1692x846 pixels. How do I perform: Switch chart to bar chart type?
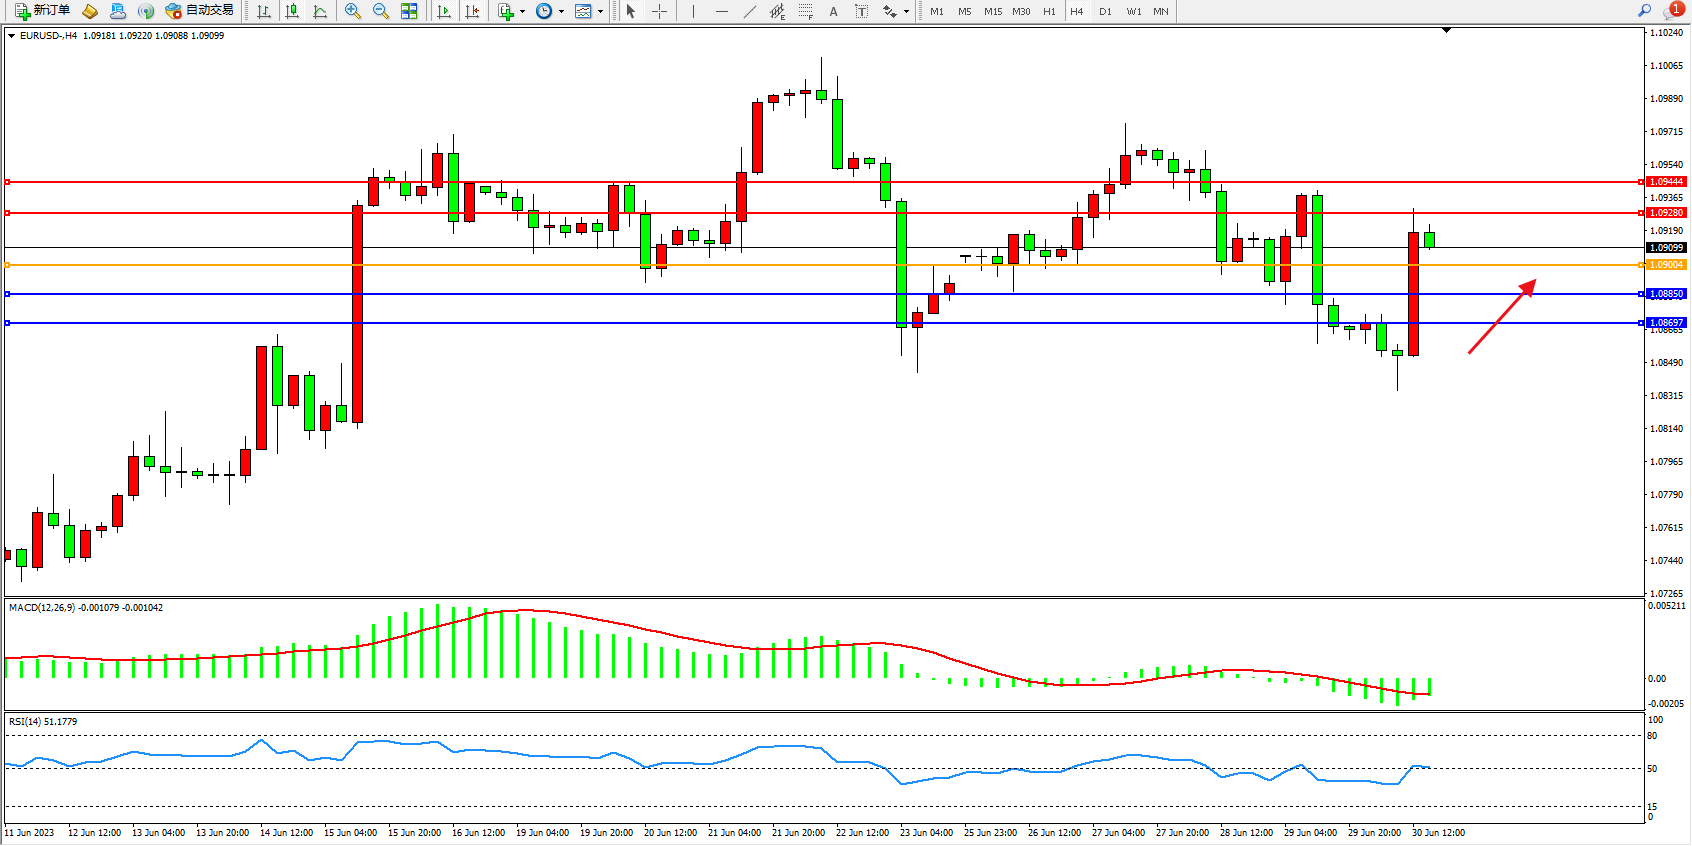point(264,11)
